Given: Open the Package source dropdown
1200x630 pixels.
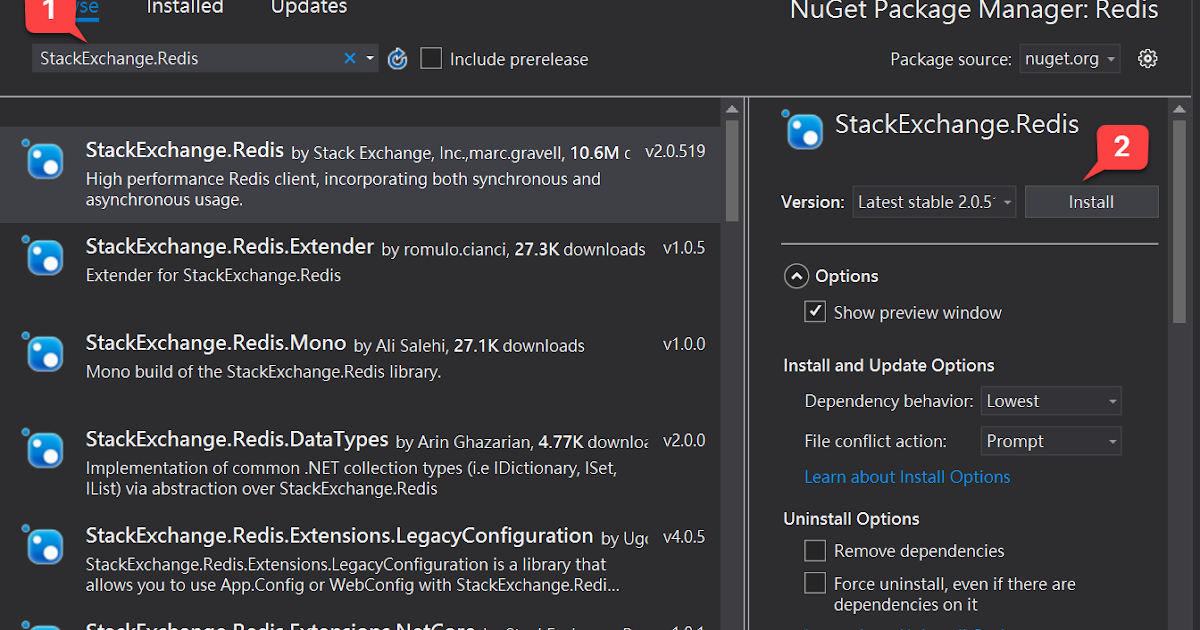Looking at the screenshot, I should coord(1069,59).
